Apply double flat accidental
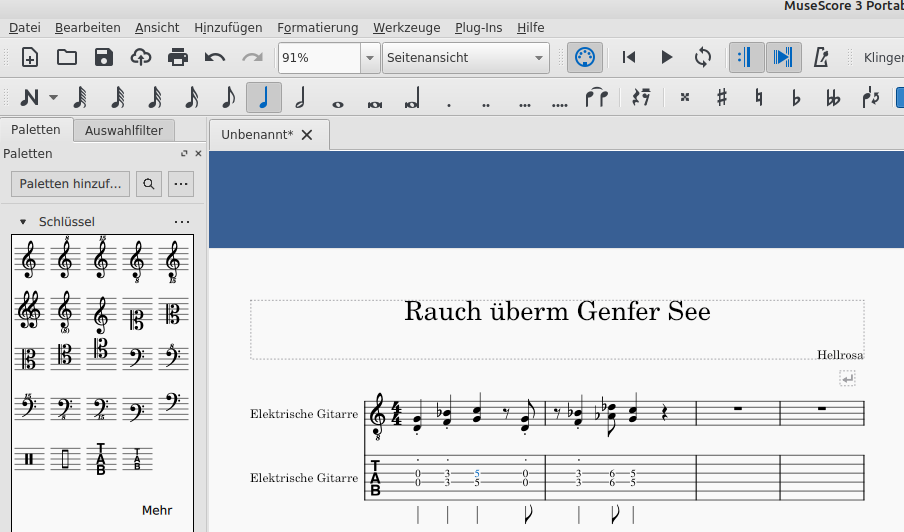This screenshot has height=532, width=904. [833, 97]
